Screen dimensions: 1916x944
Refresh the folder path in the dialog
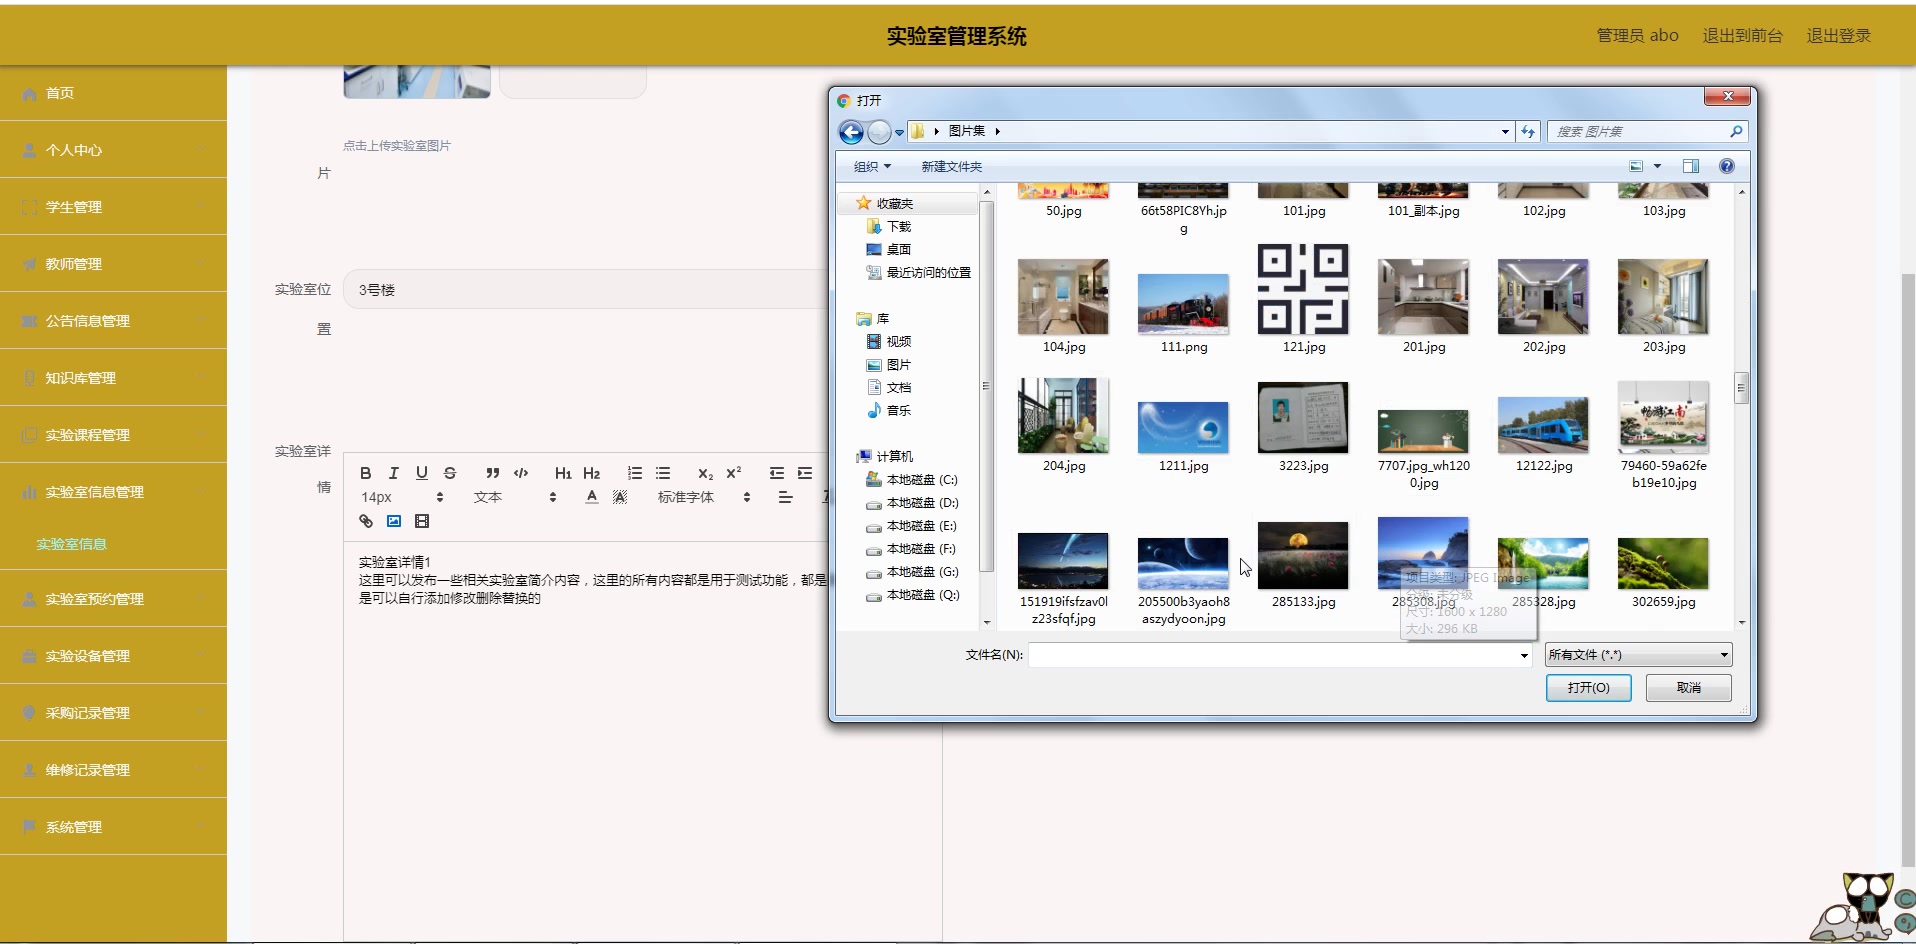point(1528,131)
